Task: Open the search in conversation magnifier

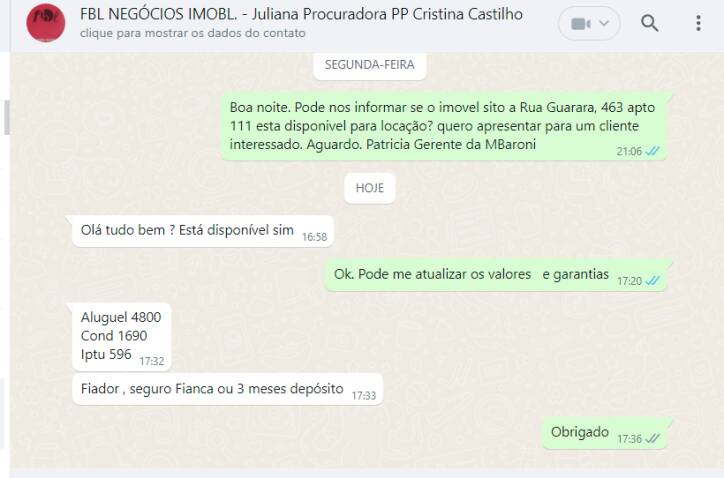Action: [649, 23]
